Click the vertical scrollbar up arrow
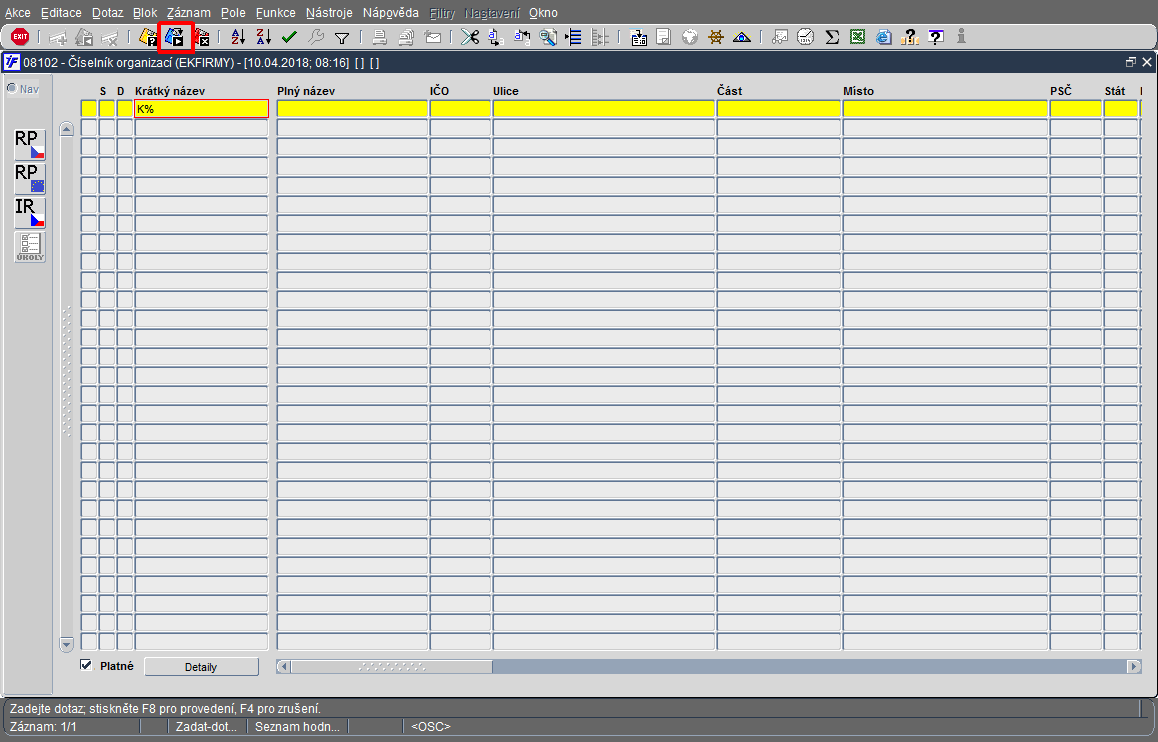Screen dimensions: 1158x742 point(66,128)
